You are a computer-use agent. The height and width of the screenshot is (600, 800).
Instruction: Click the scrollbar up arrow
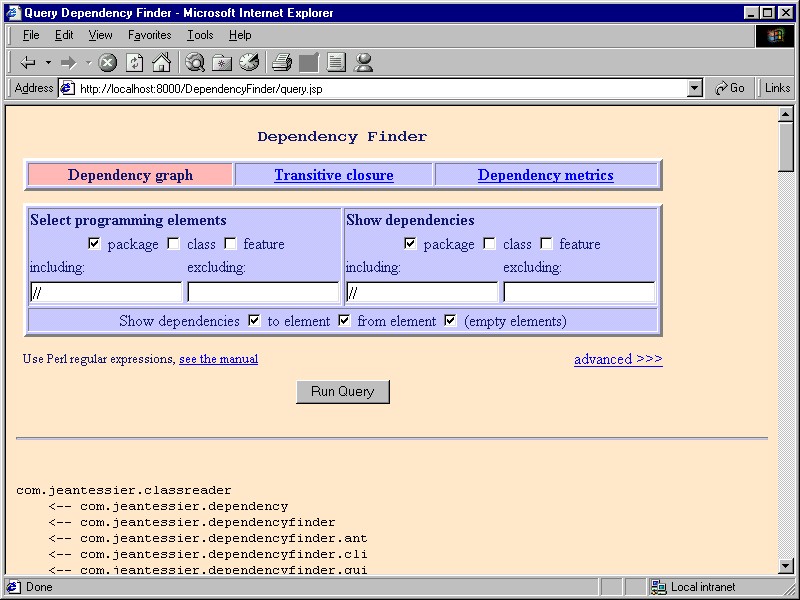pos(786,114)
